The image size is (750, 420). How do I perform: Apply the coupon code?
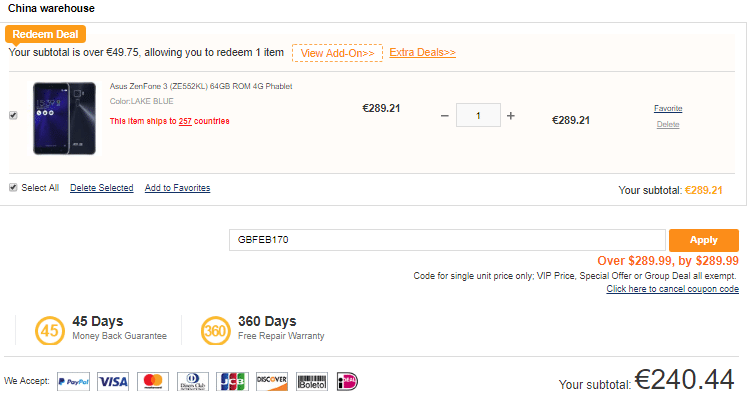pos(704,240)
